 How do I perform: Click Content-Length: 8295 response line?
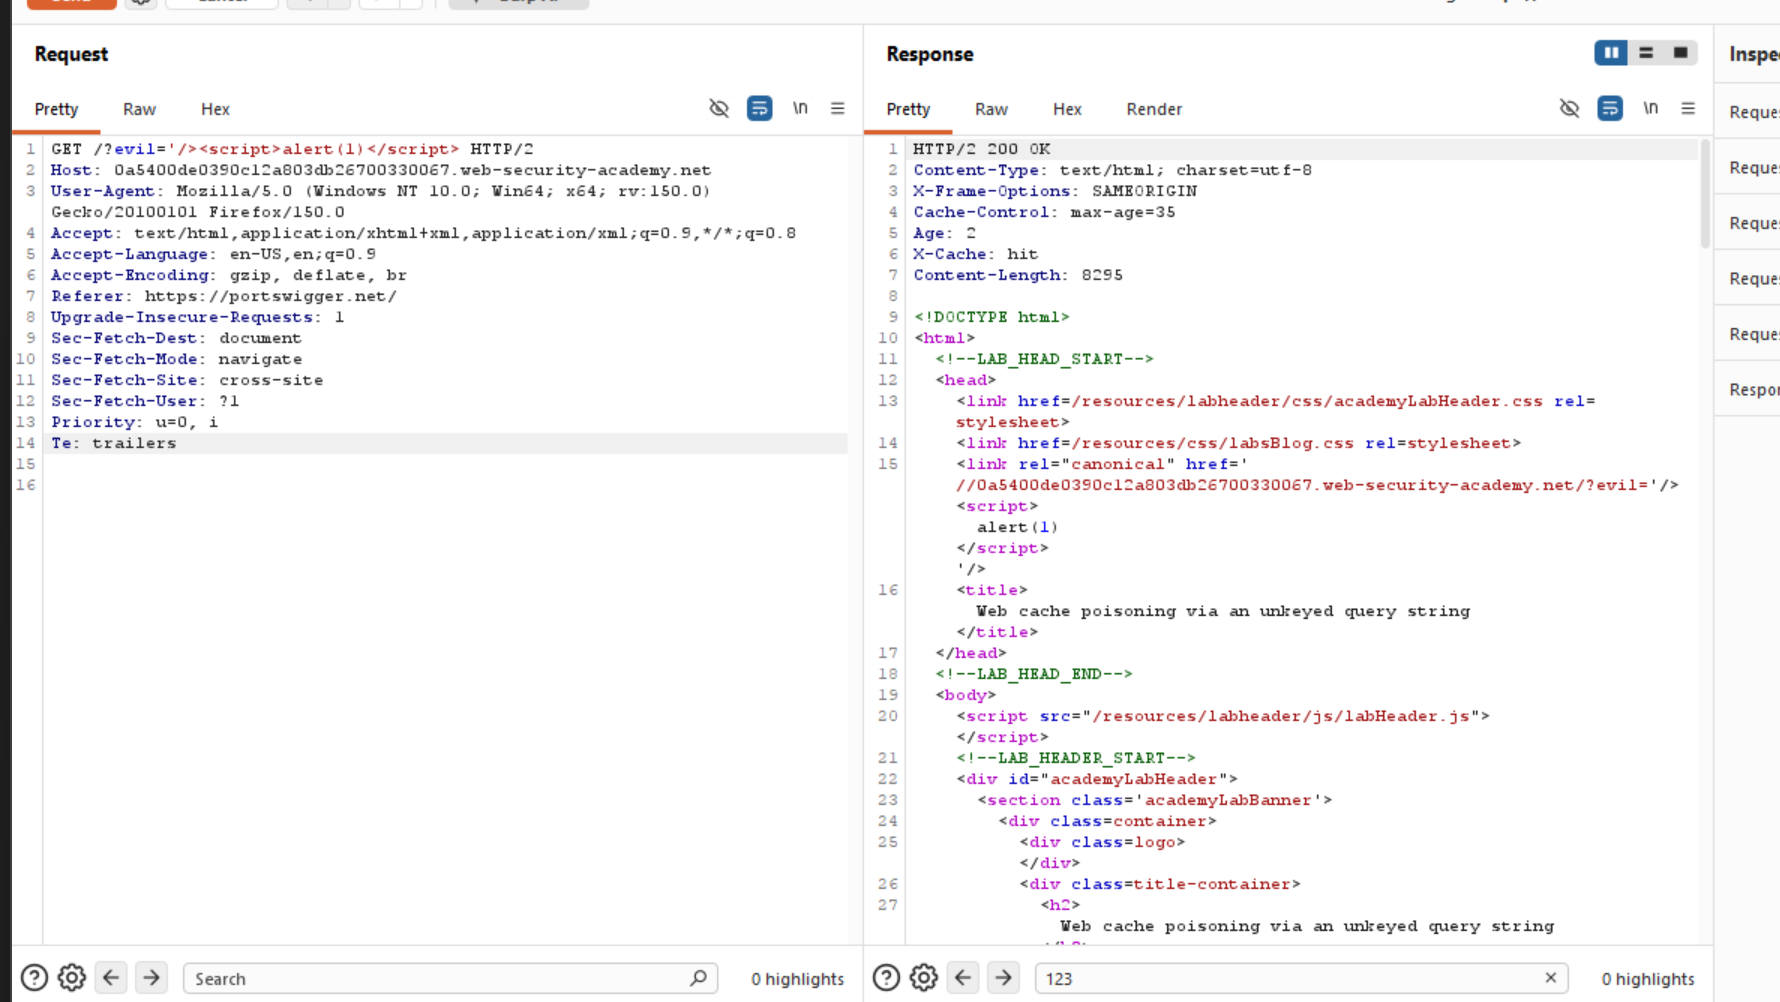click(x=1018, y=275)
